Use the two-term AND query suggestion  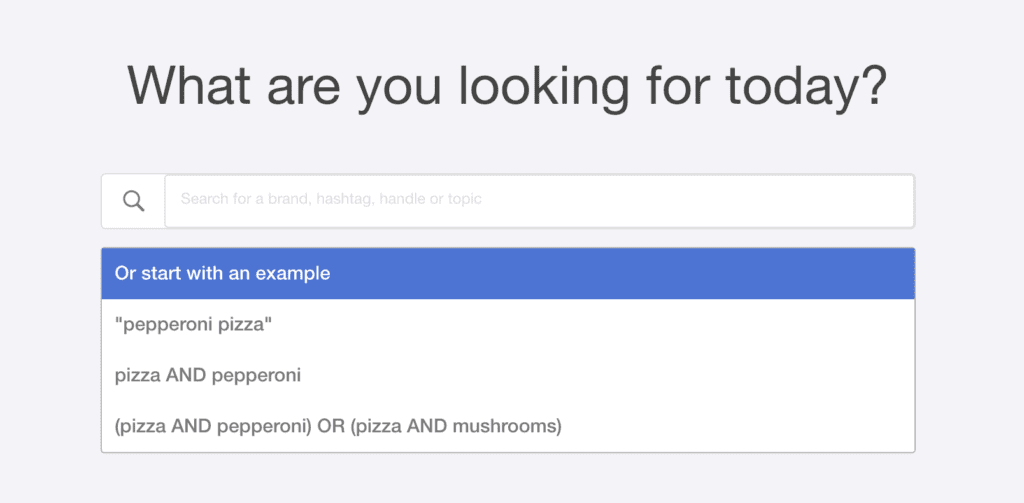coord(208,376)
